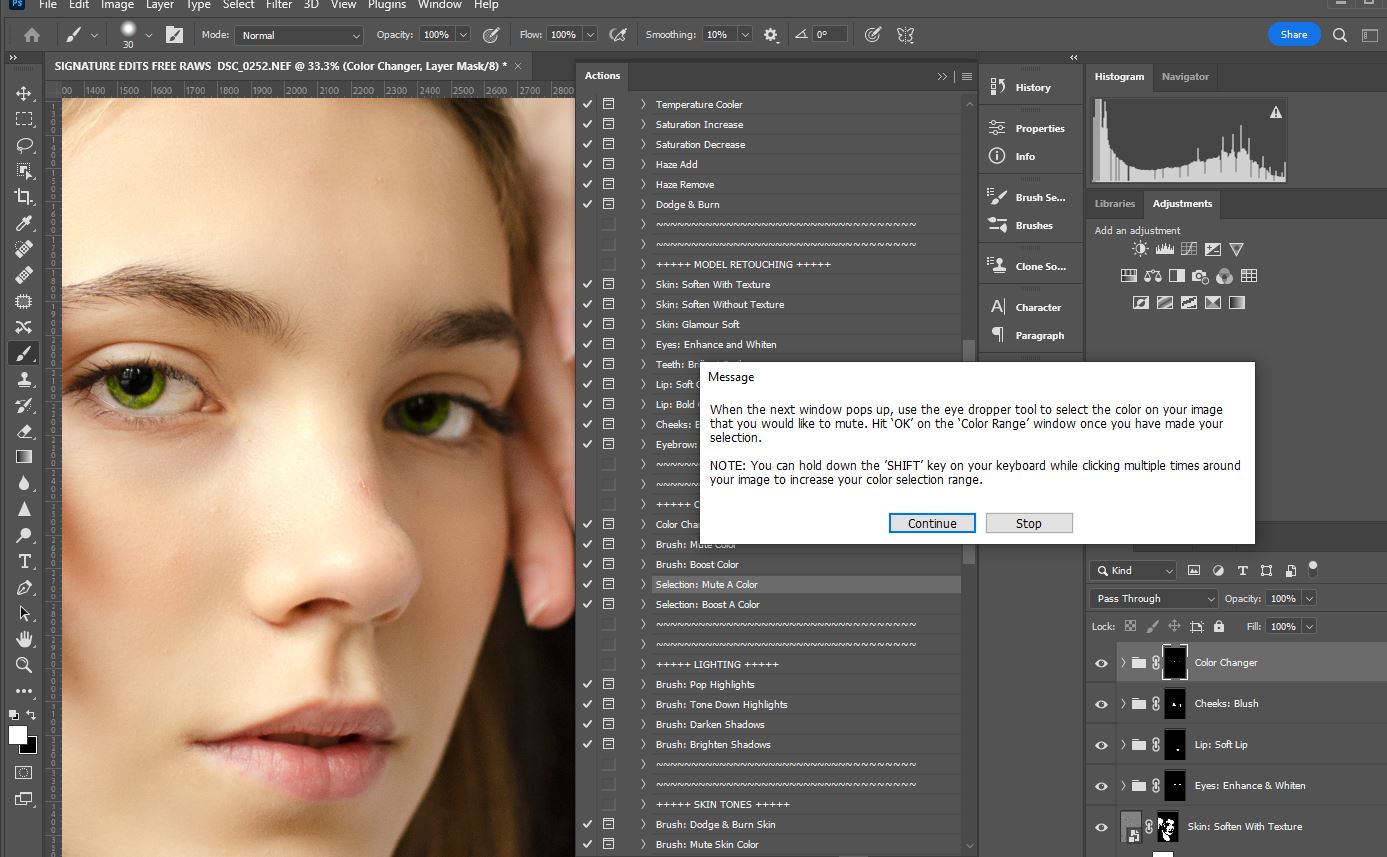
Task: Toggle visibility of Cheeks: Blush layer
Action: [x=1101, y=704]
